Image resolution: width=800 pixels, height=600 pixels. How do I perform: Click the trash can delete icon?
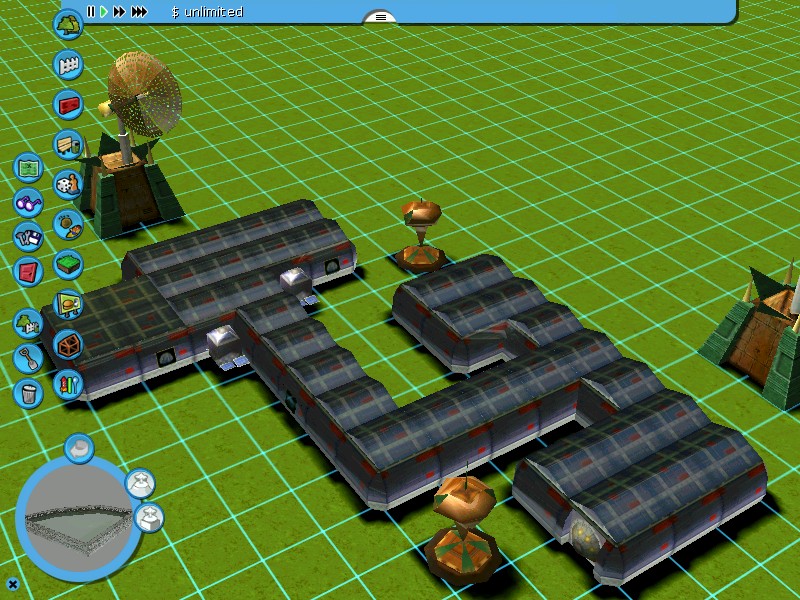29,393
